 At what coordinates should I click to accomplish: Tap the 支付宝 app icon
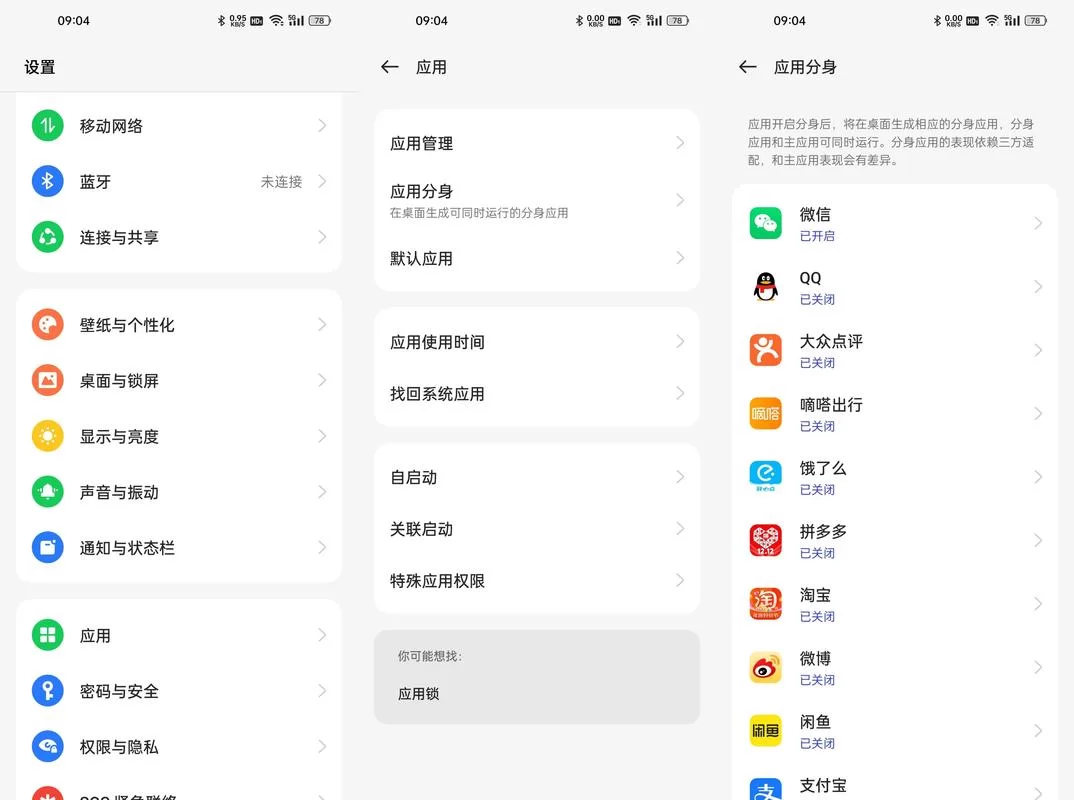click(x=766, y=789)
